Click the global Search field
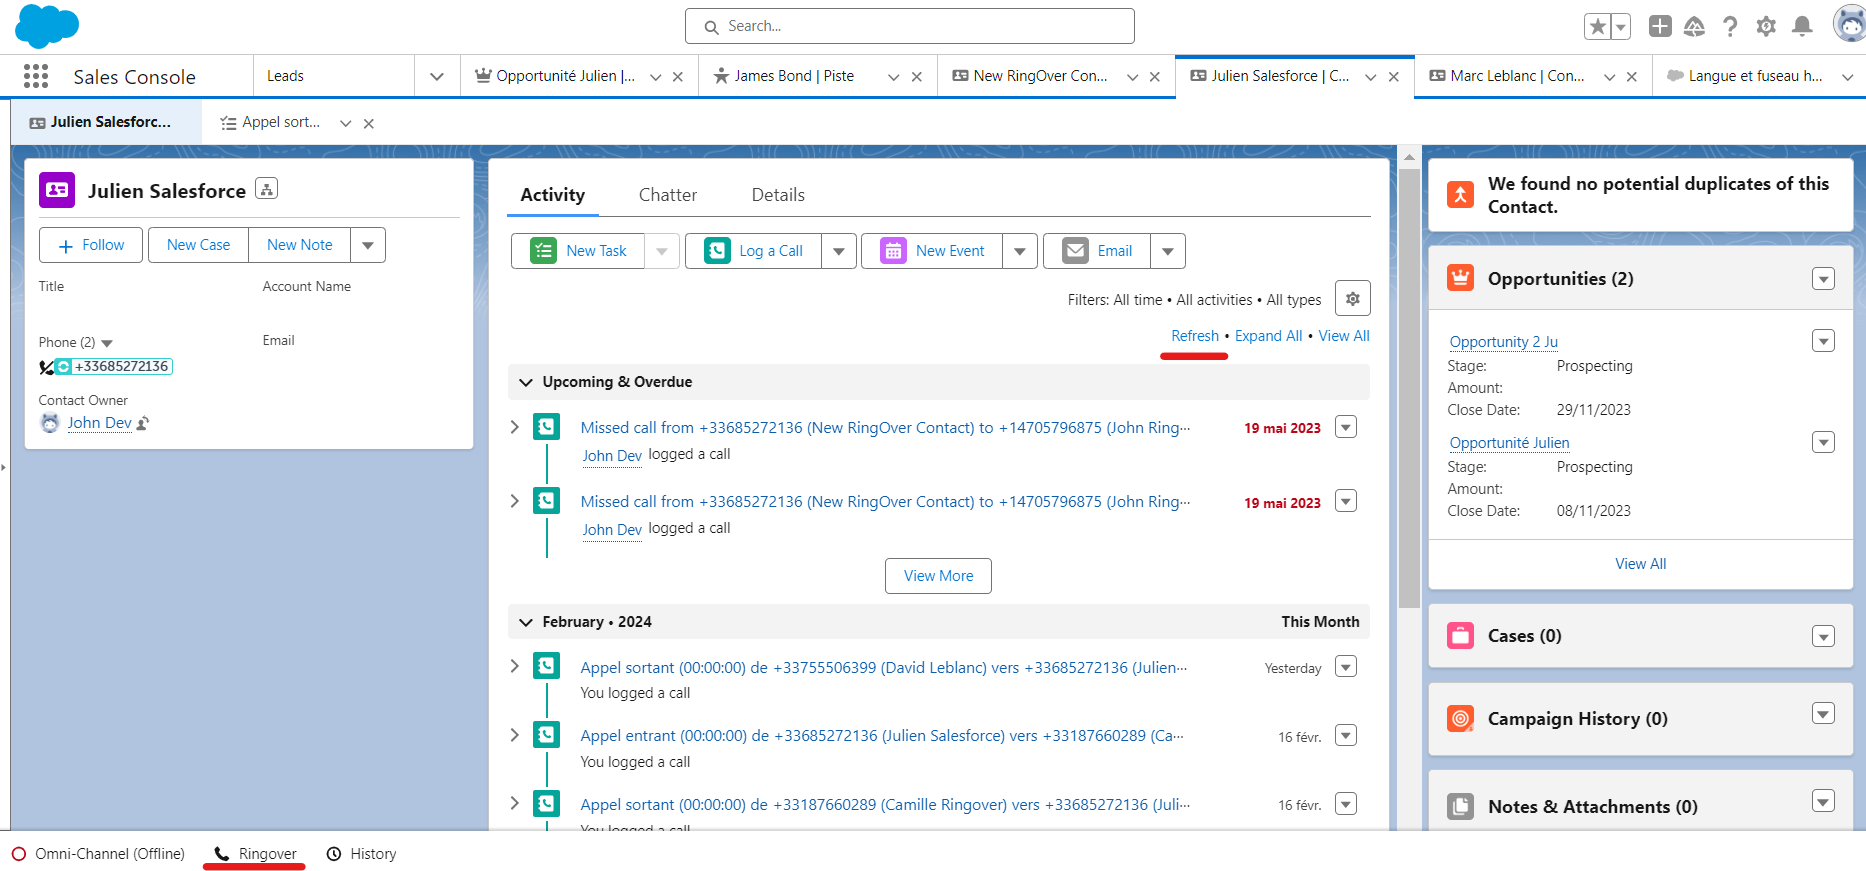The height and width of the screenshot is (871, 1866). 910,26
